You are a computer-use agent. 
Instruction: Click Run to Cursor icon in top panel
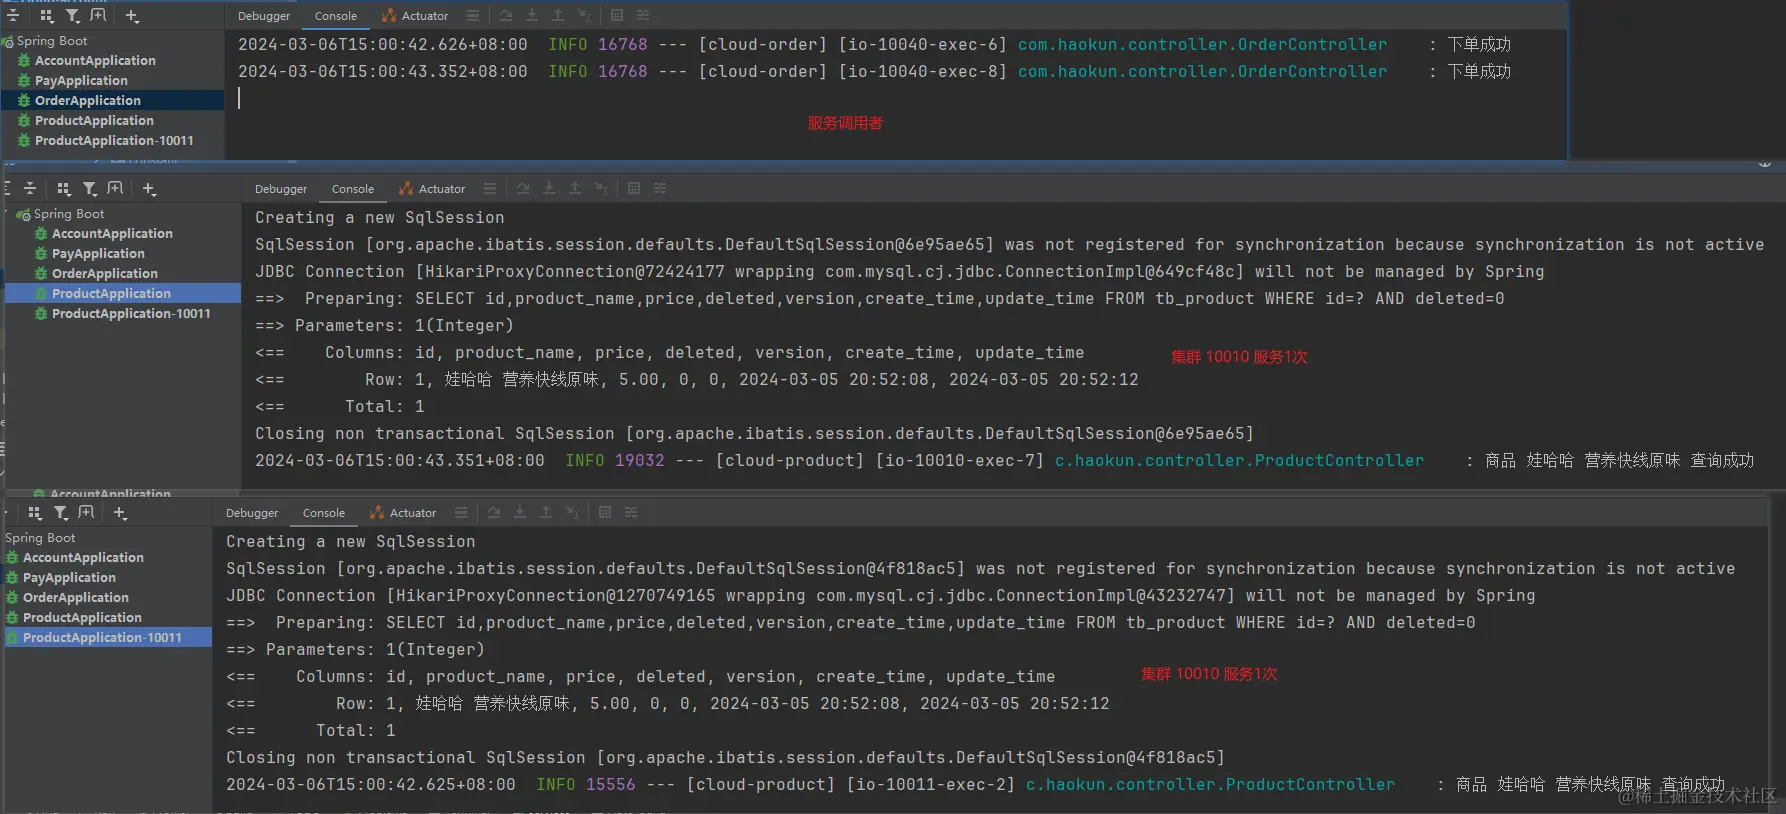[x=584, y=16]
